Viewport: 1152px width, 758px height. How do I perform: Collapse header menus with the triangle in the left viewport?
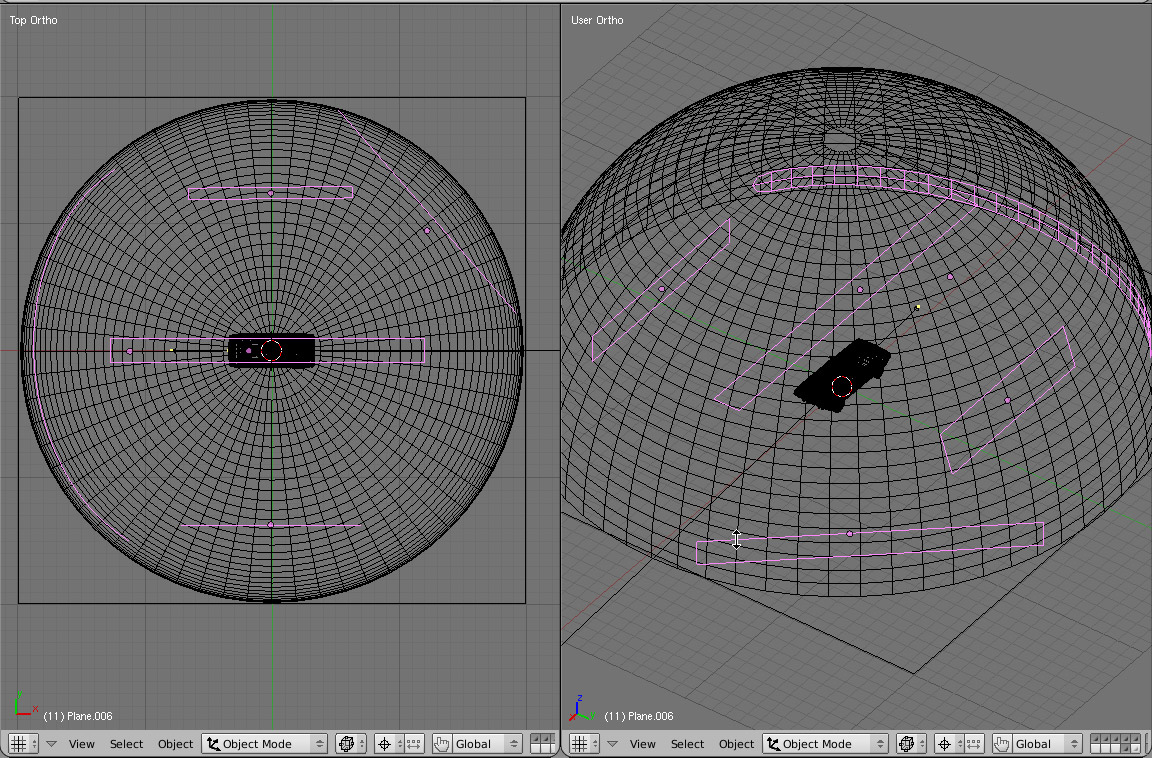coord(52,744)
